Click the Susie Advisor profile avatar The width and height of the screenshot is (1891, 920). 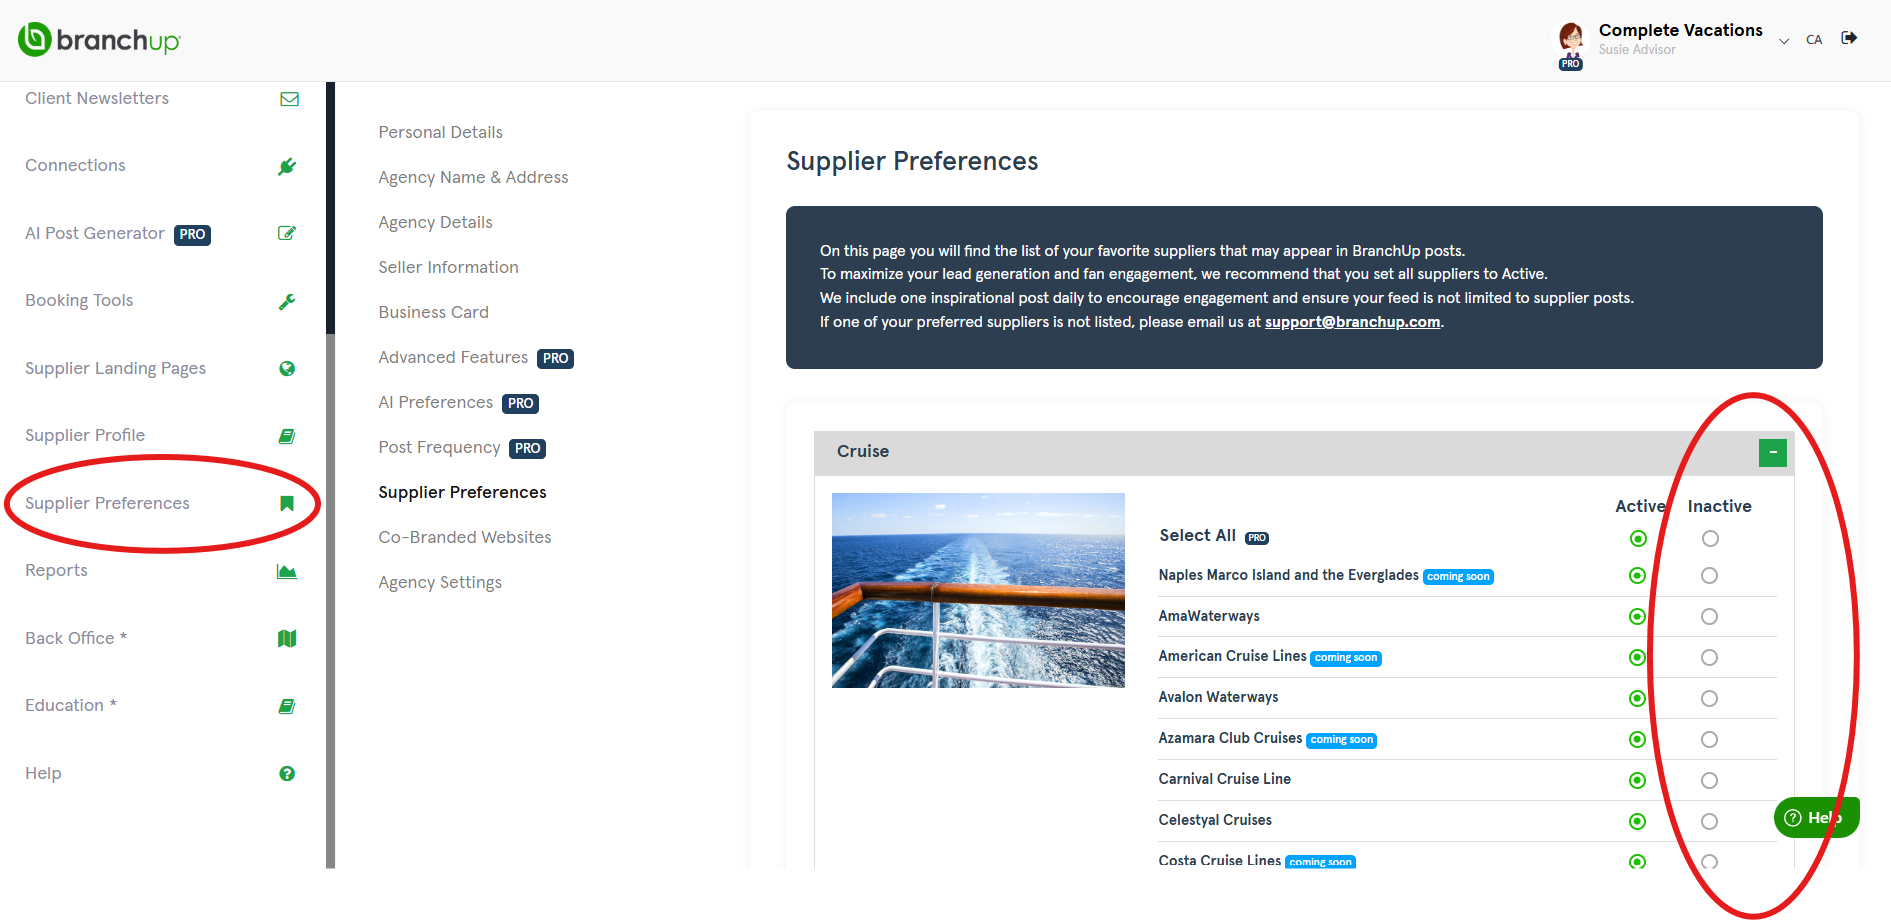1571,40
